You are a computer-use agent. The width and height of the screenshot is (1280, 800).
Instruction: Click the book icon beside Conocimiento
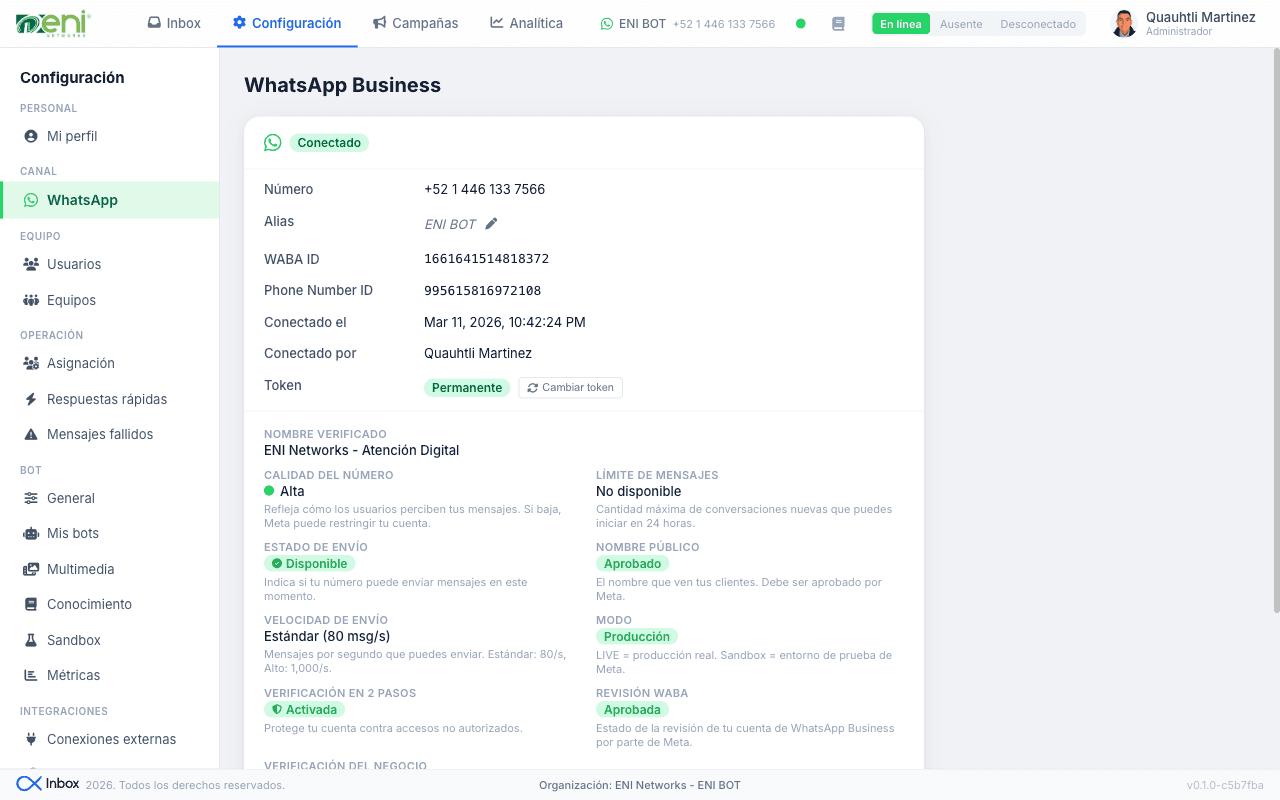tap(31, 604)
